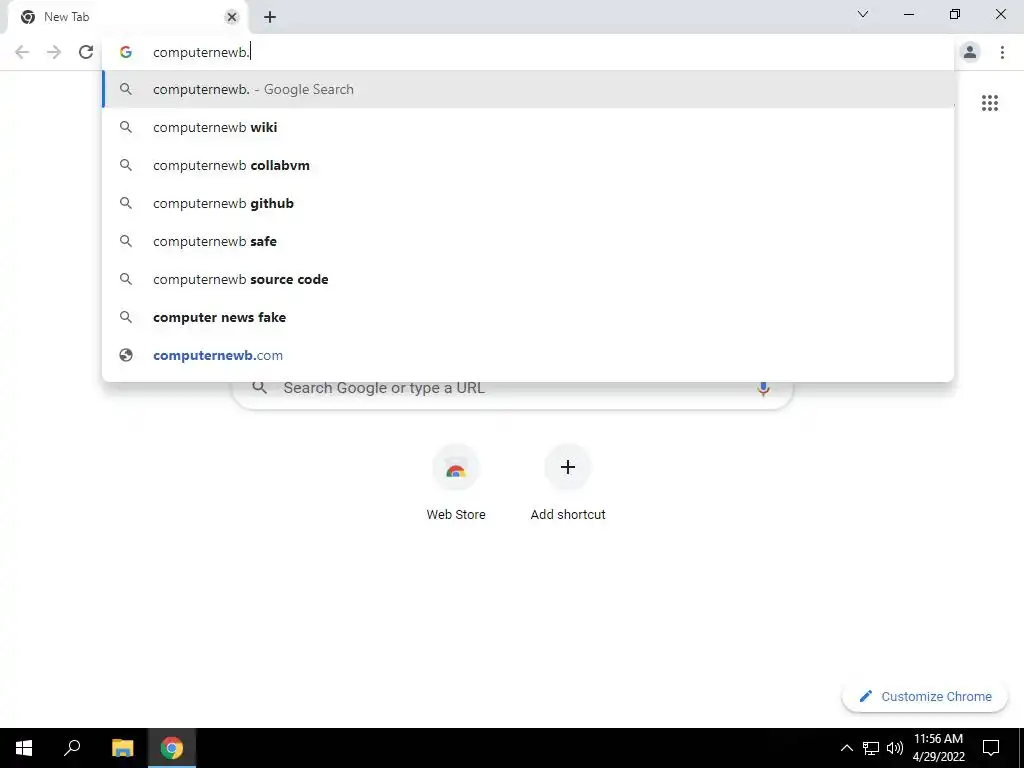Open the Action Center notifications icon
The image size is (1024, 768).
coord(991,748)
